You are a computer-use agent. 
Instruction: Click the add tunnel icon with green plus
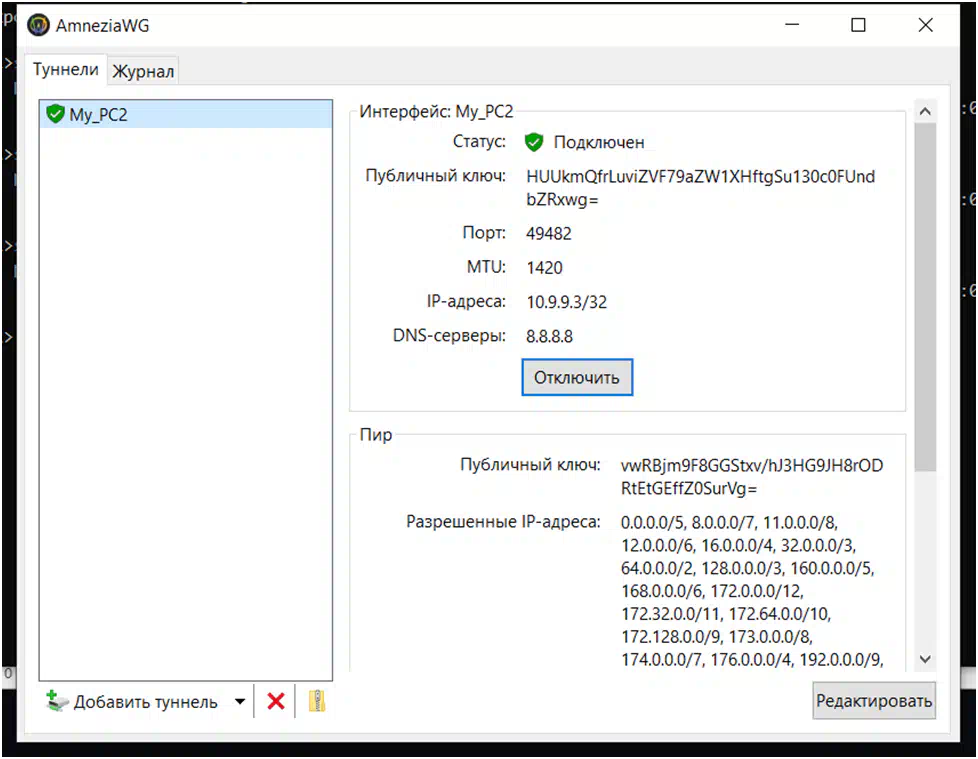pyautogui.click(x=57, y=702)
